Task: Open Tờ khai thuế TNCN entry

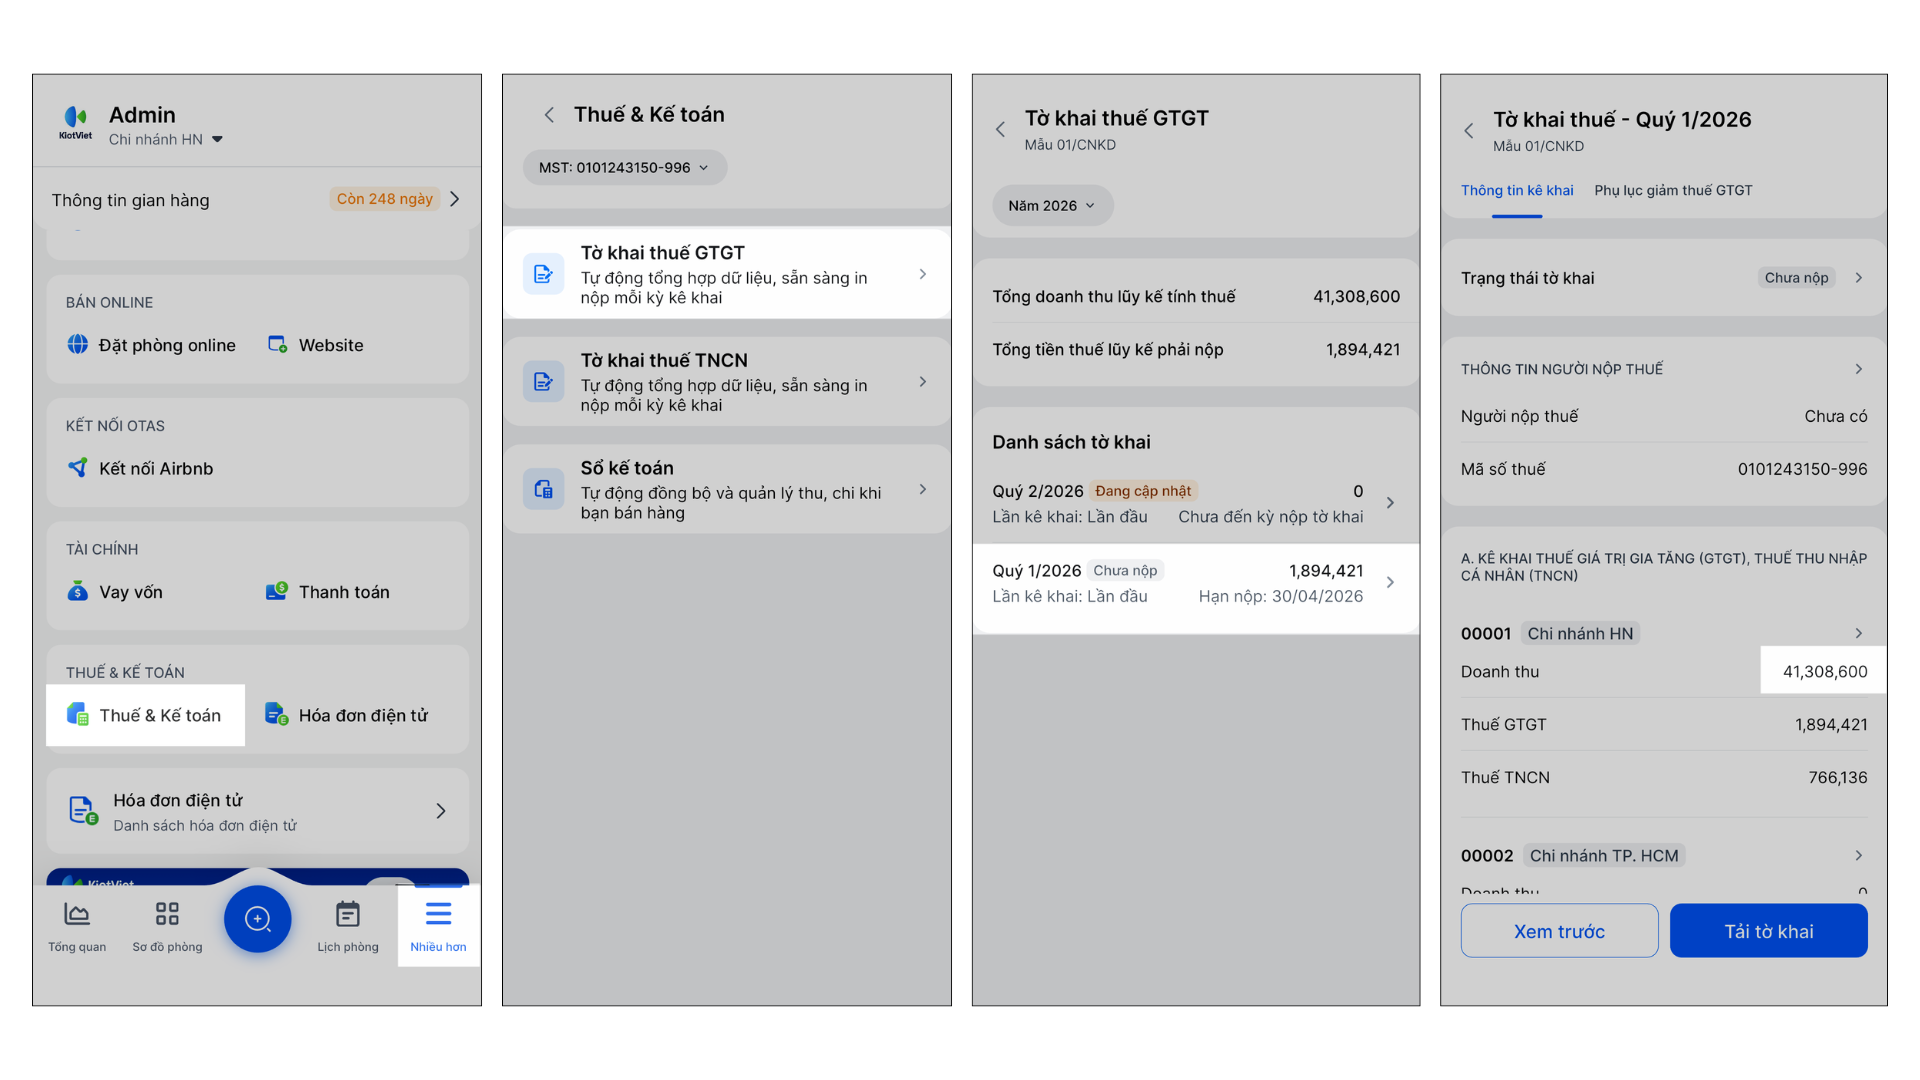Action: pos(727,382)
